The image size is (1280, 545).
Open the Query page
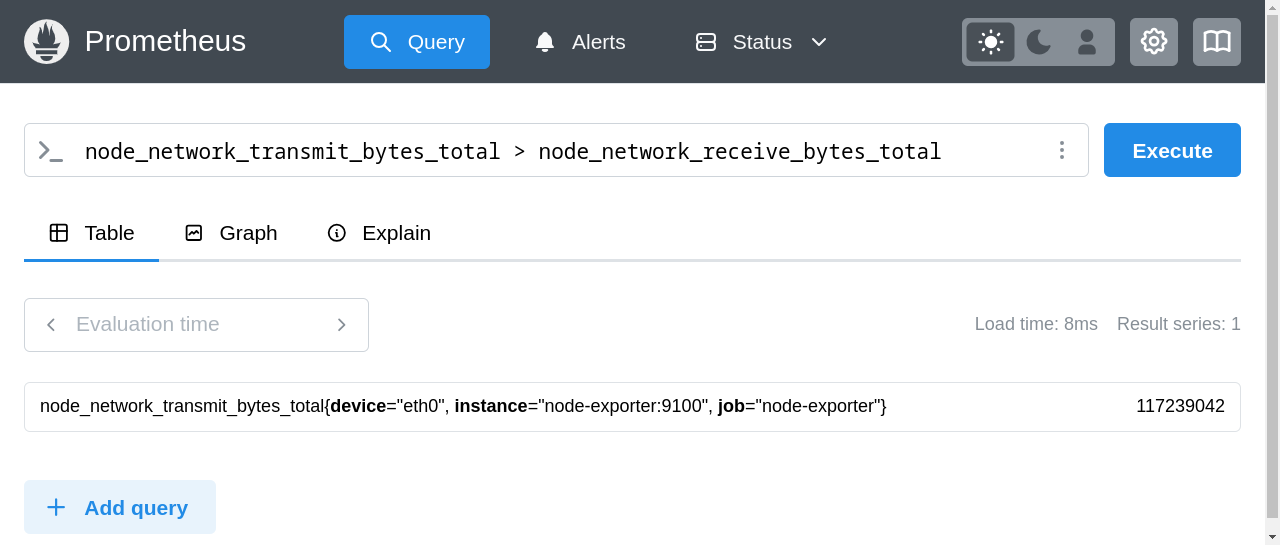[417, 42]
